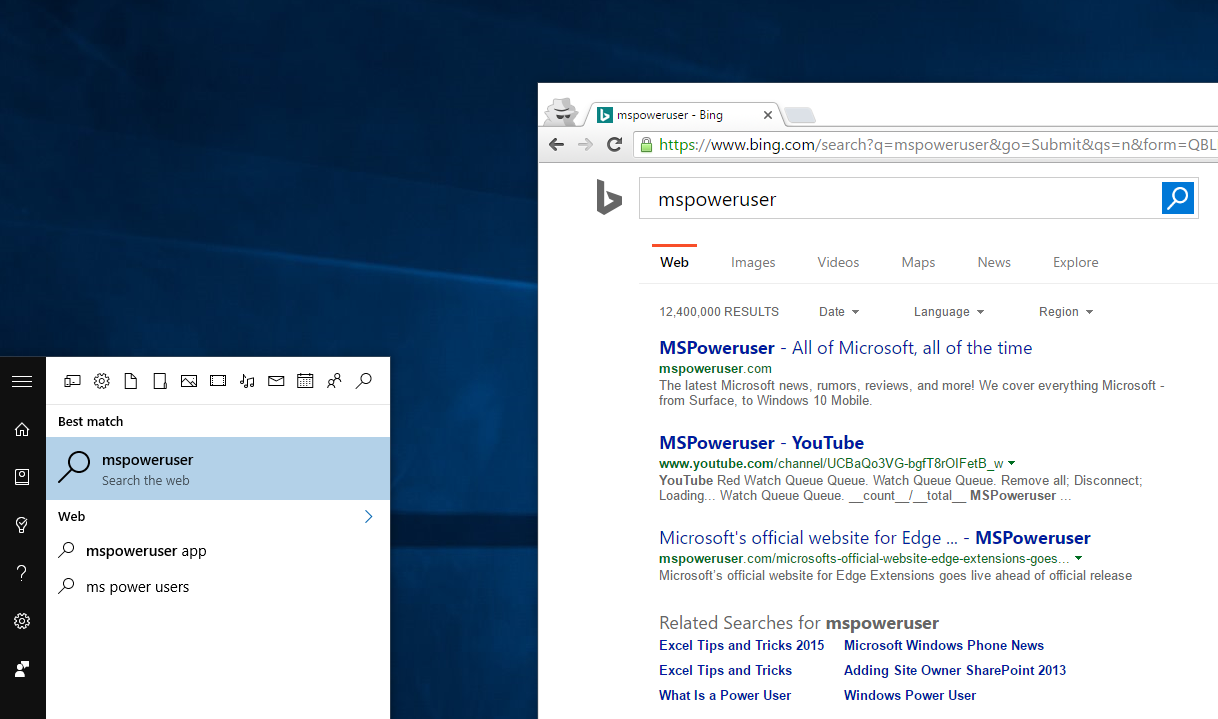
Task: Filter search results by email
Action: click(276, 381)
